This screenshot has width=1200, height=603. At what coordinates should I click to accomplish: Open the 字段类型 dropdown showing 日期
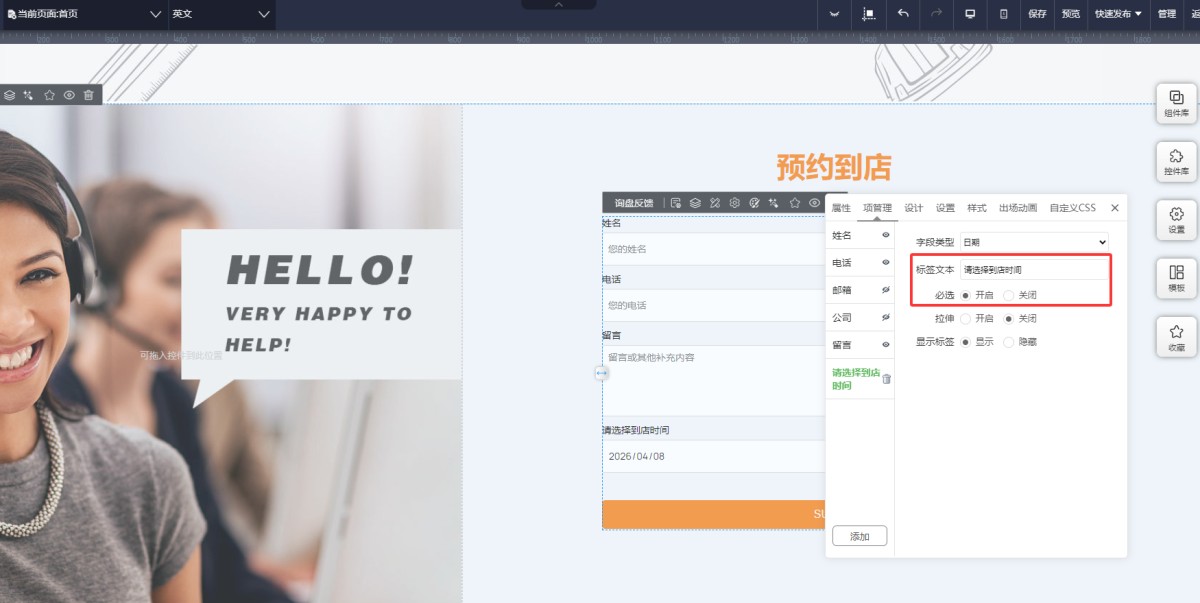coord(1034,242)
